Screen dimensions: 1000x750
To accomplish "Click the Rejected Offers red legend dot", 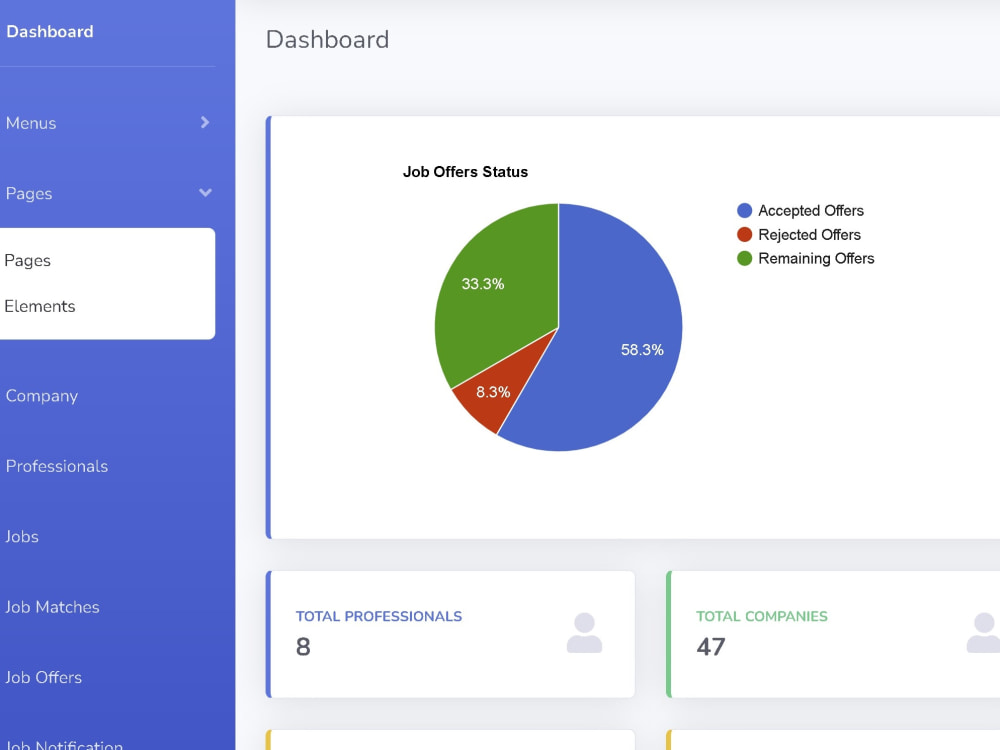I will click(x=744, y=235).
